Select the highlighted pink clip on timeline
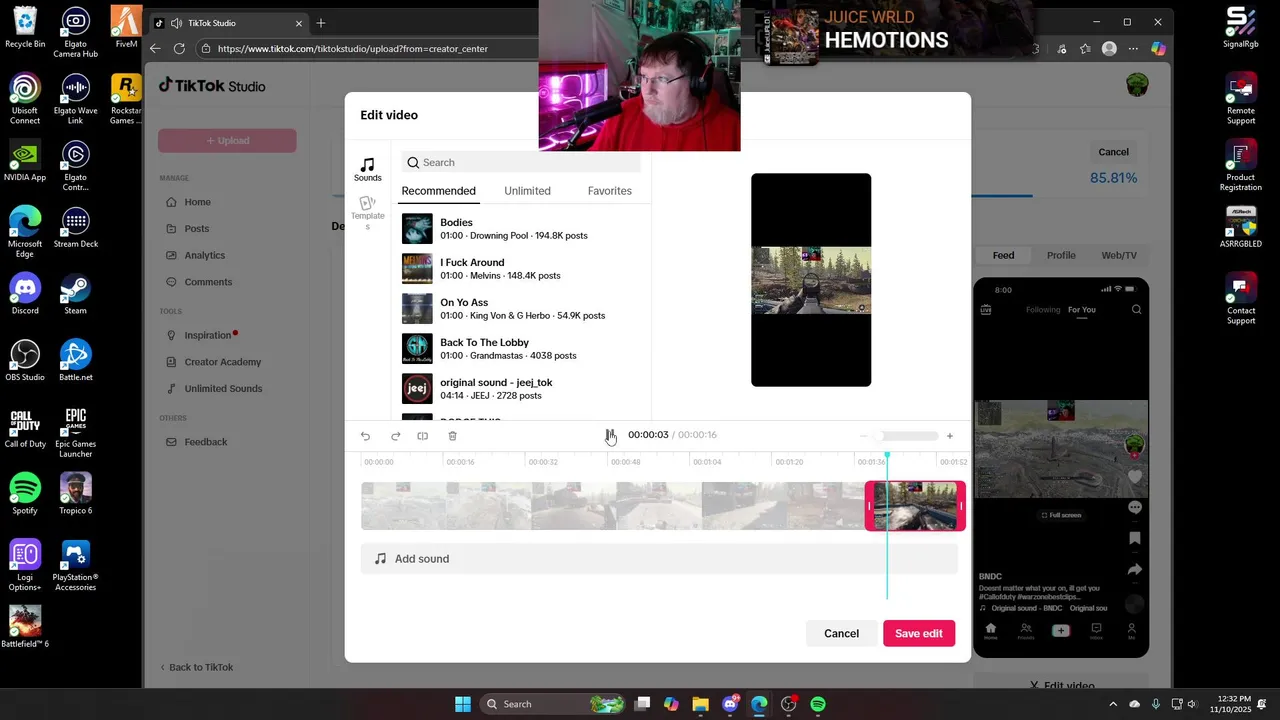The width and height of the screenshot is (1280, 720). tap(915, 506)
